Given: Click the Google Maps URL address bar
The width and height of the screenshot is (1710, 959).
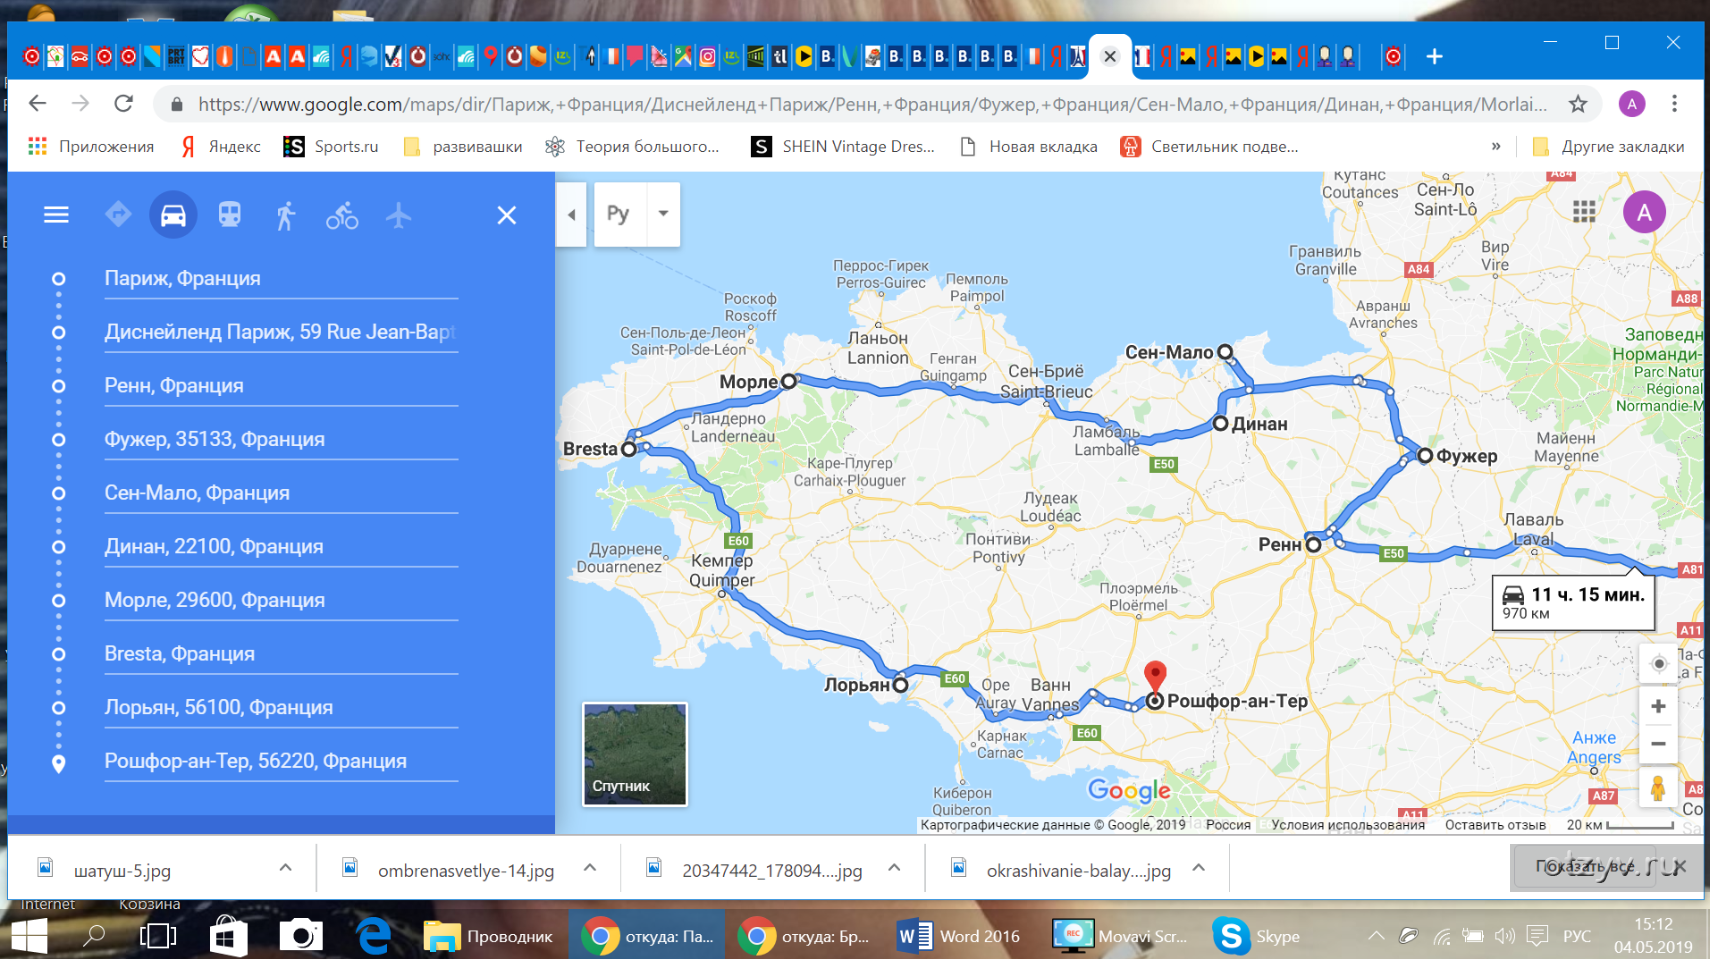Looking at the screenshot, I should pos(870,104).
